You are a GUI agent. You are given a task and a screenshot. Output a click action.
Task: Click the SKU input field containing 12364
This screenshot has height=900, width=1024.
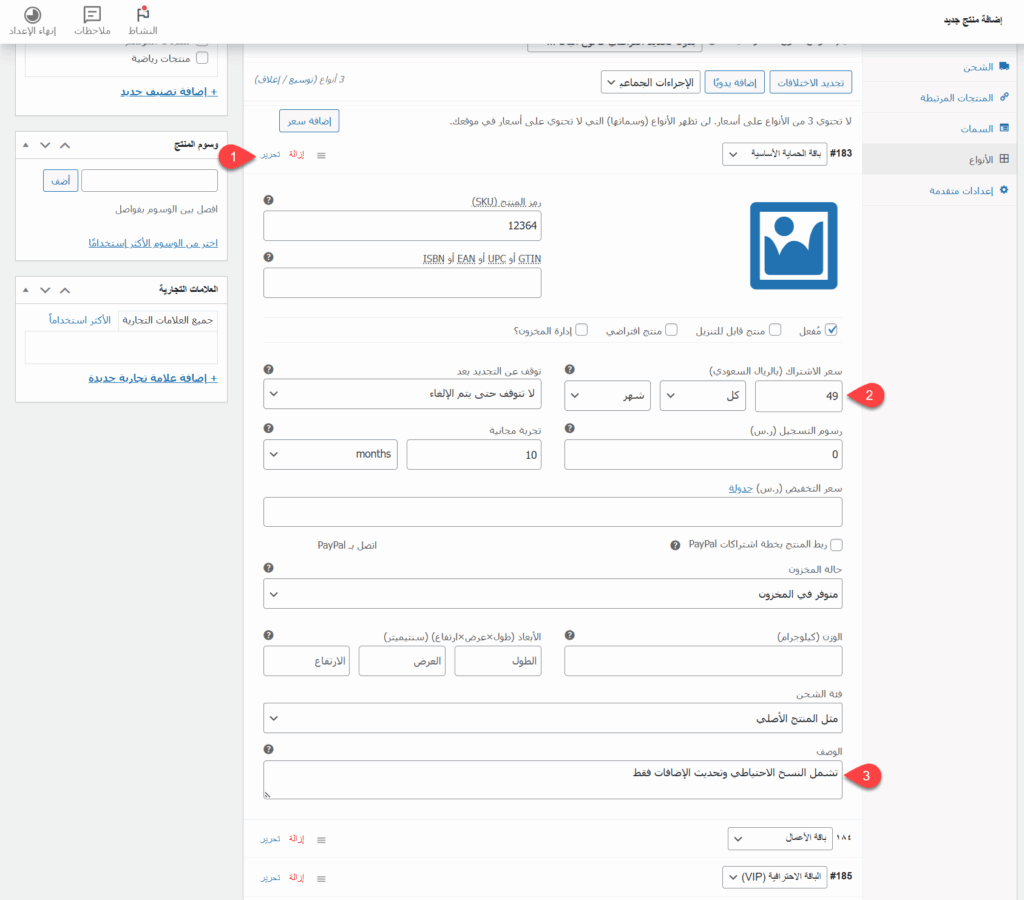402,226
